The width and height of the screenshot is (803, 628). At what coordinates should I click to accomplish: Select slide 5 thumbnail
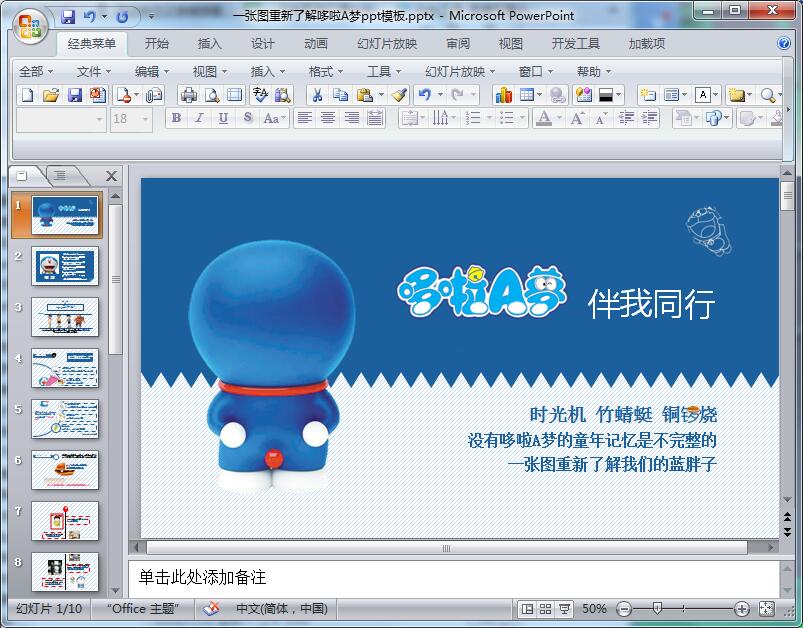(x=65, y=419)
